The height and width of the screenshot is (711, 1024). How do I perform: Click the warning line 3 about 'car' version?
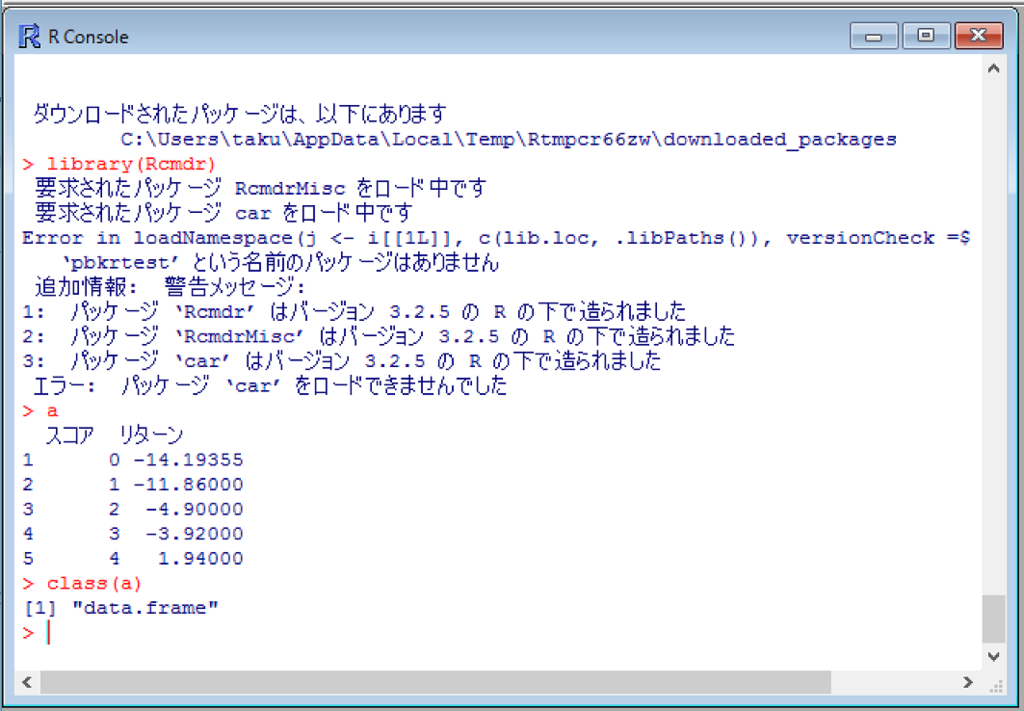pos(342,361)
